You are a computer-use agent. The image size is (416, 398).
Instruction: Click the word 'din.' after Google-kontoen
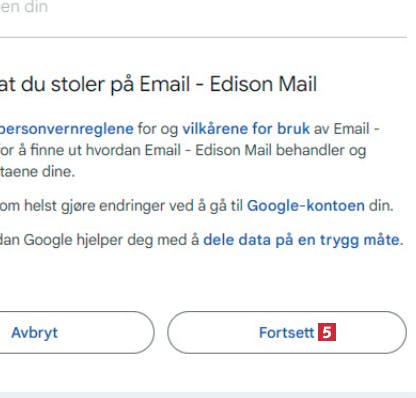coord(381,206)
